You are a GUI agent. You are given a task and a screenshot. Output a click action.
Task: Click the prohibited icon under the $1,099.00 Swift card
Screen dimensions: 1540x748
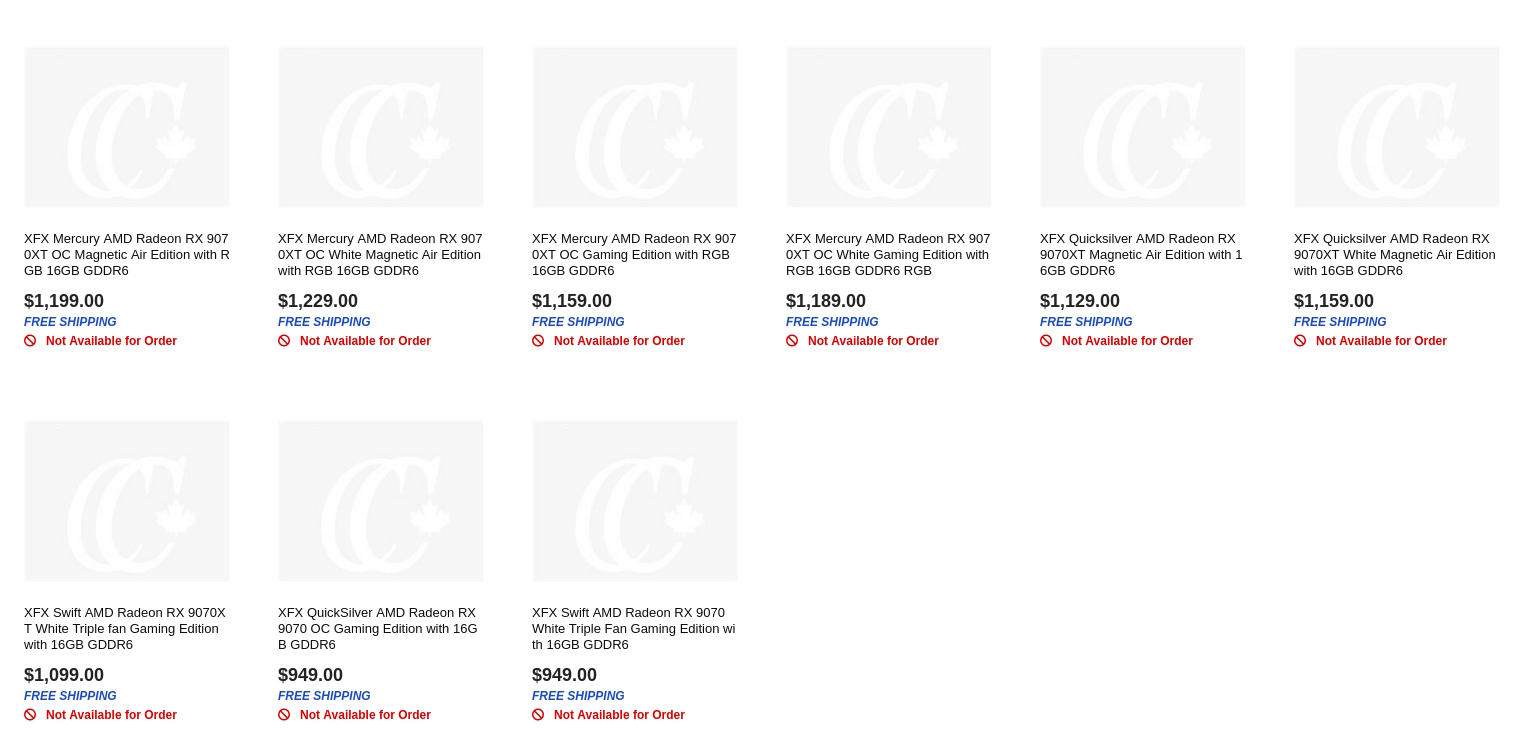30,715
